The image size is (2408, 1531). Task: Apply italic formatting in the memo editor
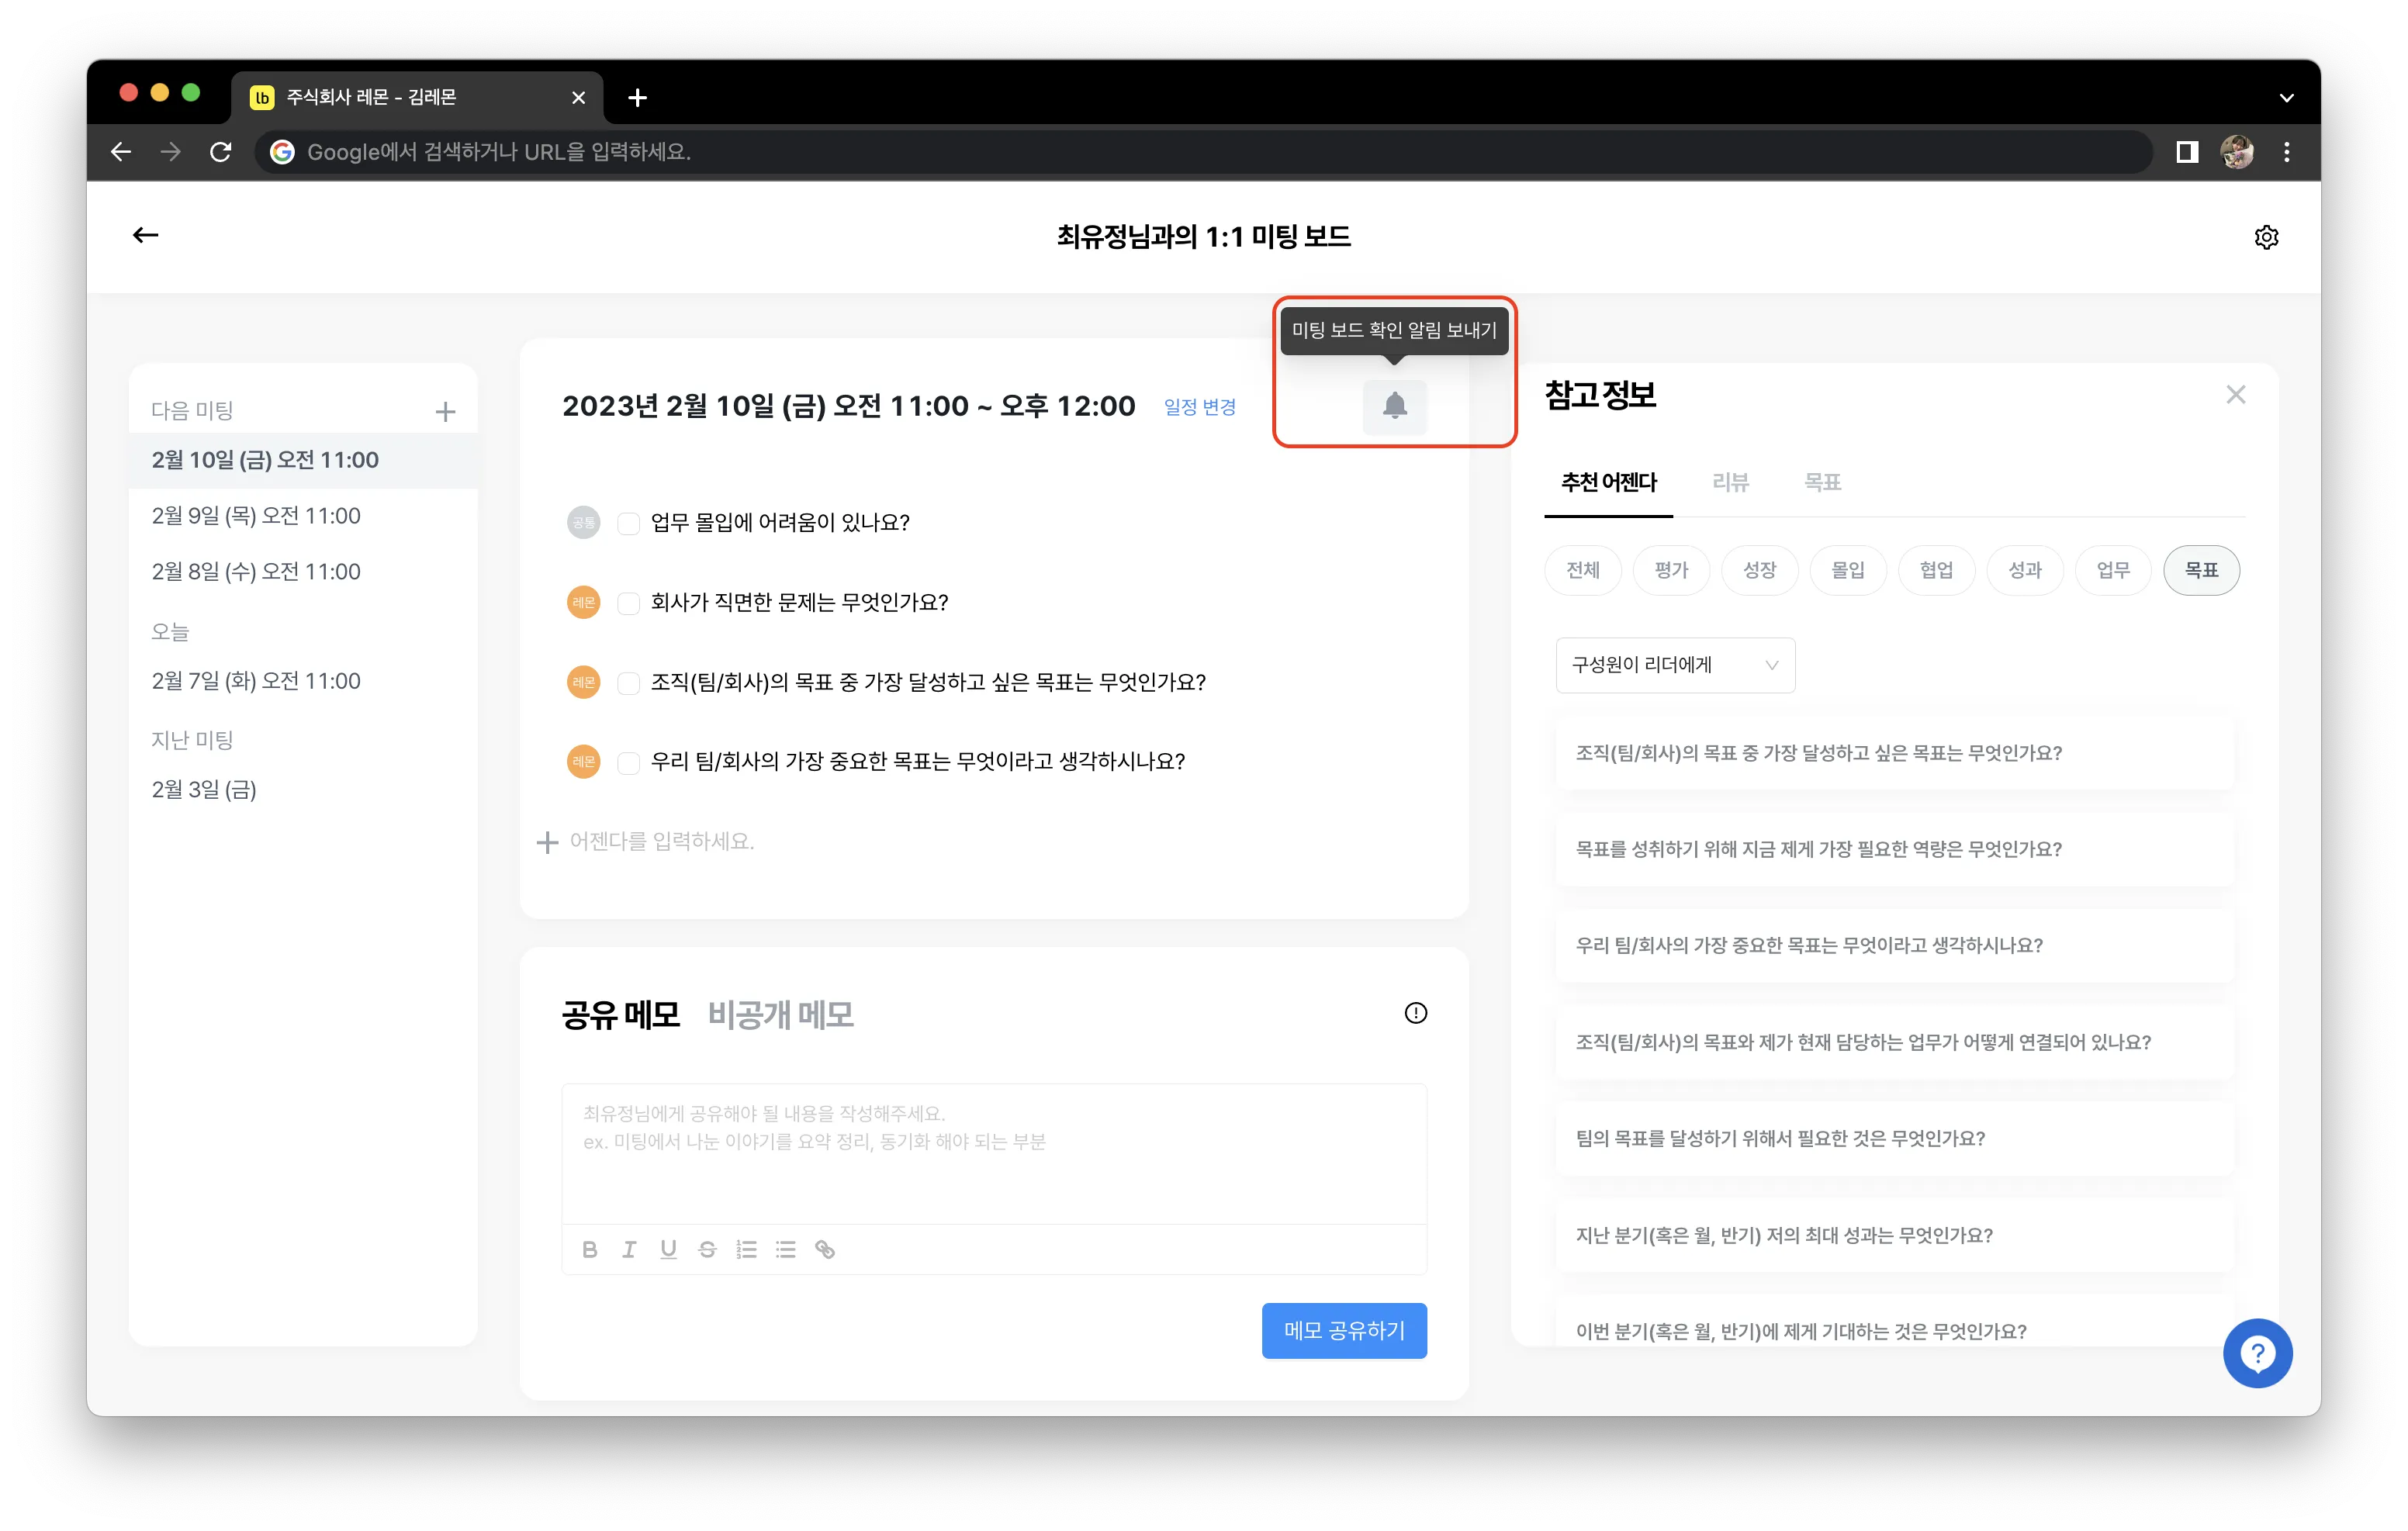click(628, 1249)
